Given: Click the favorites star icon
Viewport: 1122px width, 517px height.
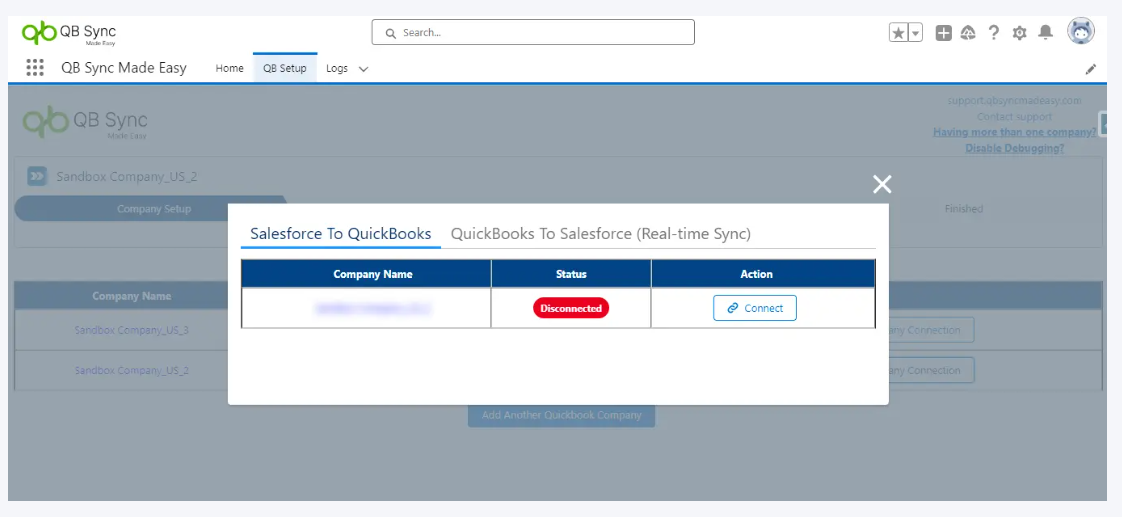Looking at the screenshot, I should tap(898, 32).
